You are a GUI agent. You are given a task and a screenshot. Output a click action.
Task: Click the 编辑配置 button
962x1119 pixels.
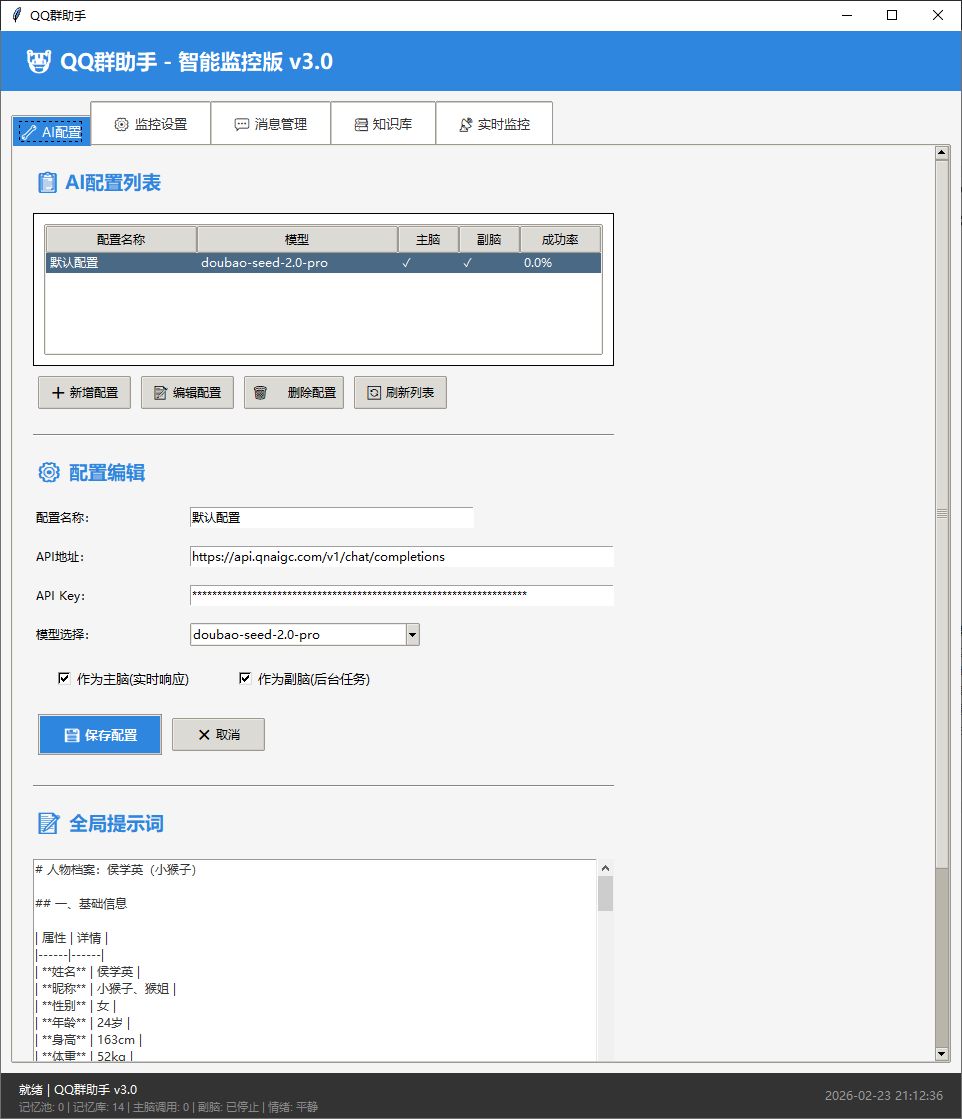(x=187, y=393)
